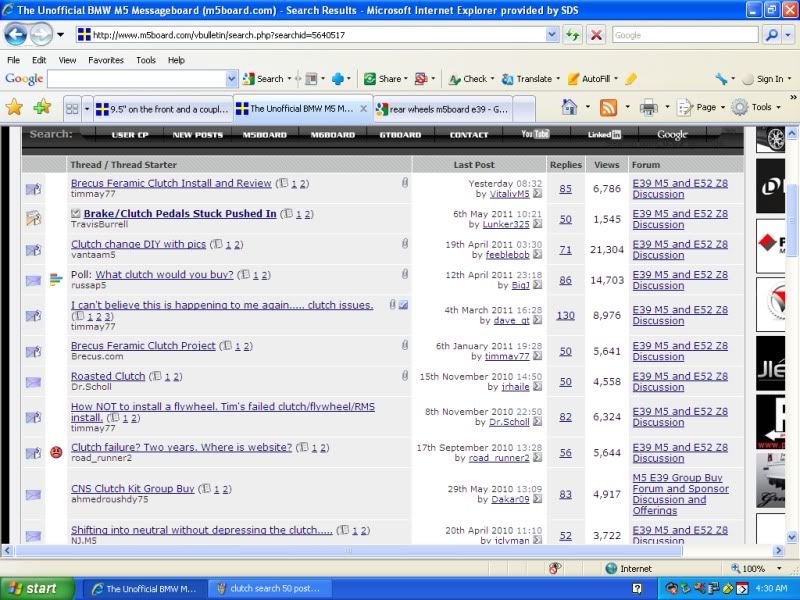800x600 pixels.
Task: Click the Google Toolbar Share button
Action: coord(384,79)
